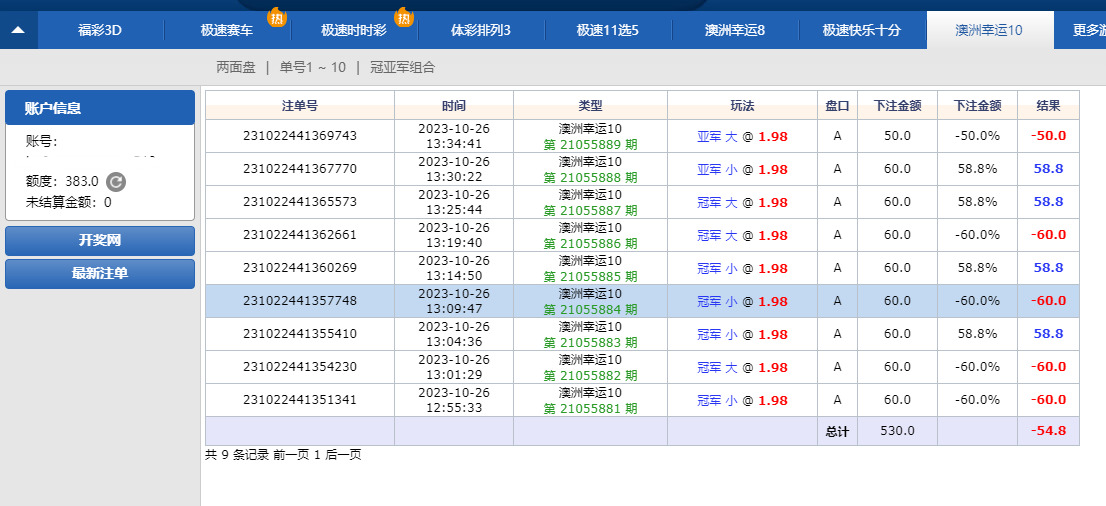Collapse the menu with the top-left up arrow

pyautogui.click(x=18, y=30)
